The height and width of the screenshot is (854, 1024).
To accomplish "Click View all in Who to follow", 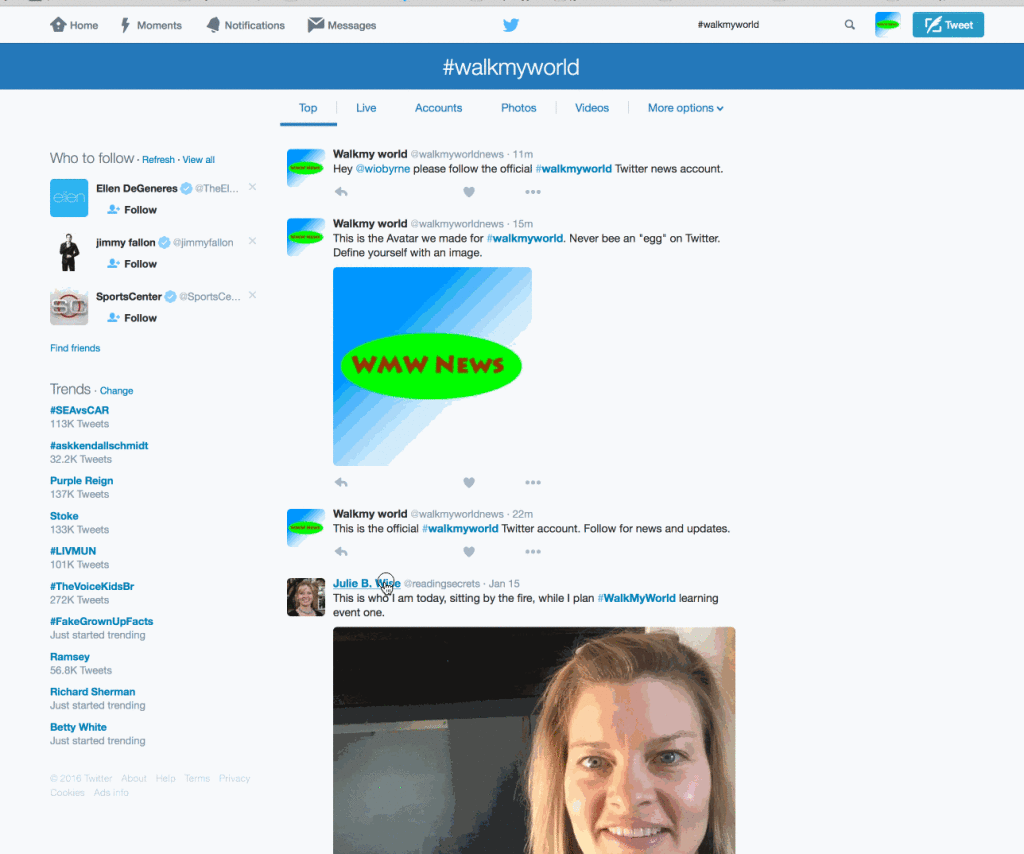I will [199, 159].
